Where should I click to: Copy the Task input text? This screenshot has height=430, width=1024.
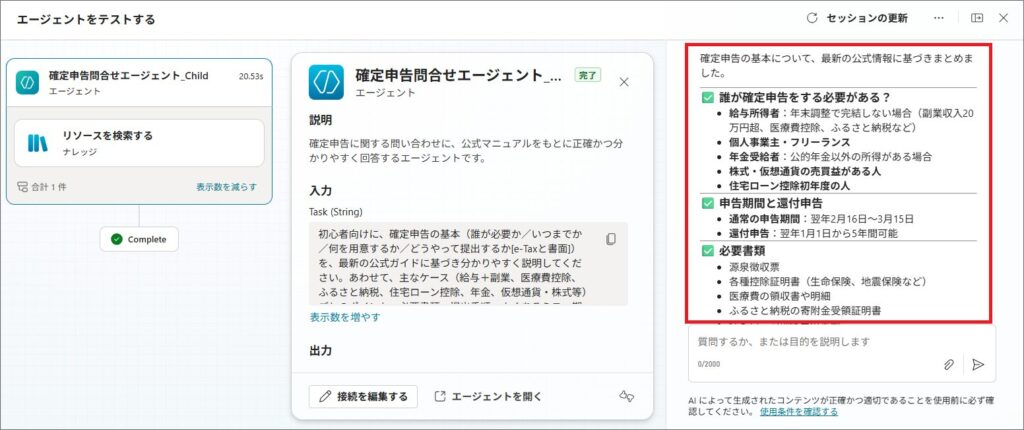click(x=611, y=238)
